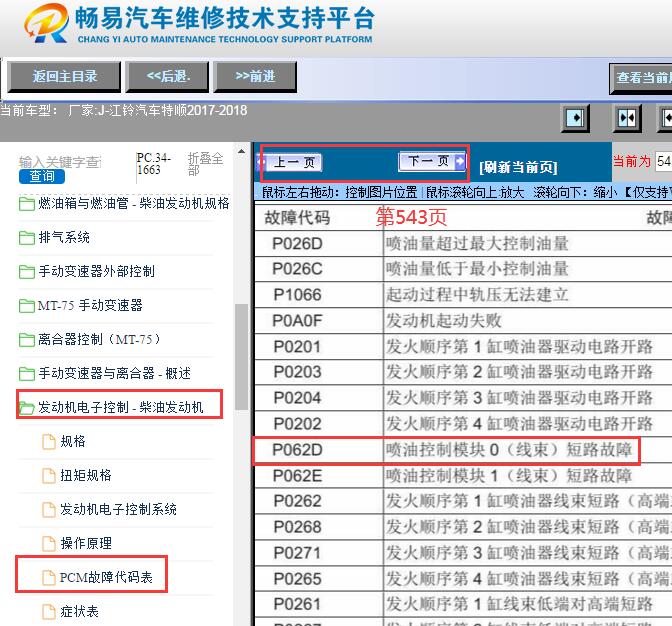Click page icon beside 发动机电子控制系统
The width and height of the screenshot is (672, 626).
pos(48,509)
